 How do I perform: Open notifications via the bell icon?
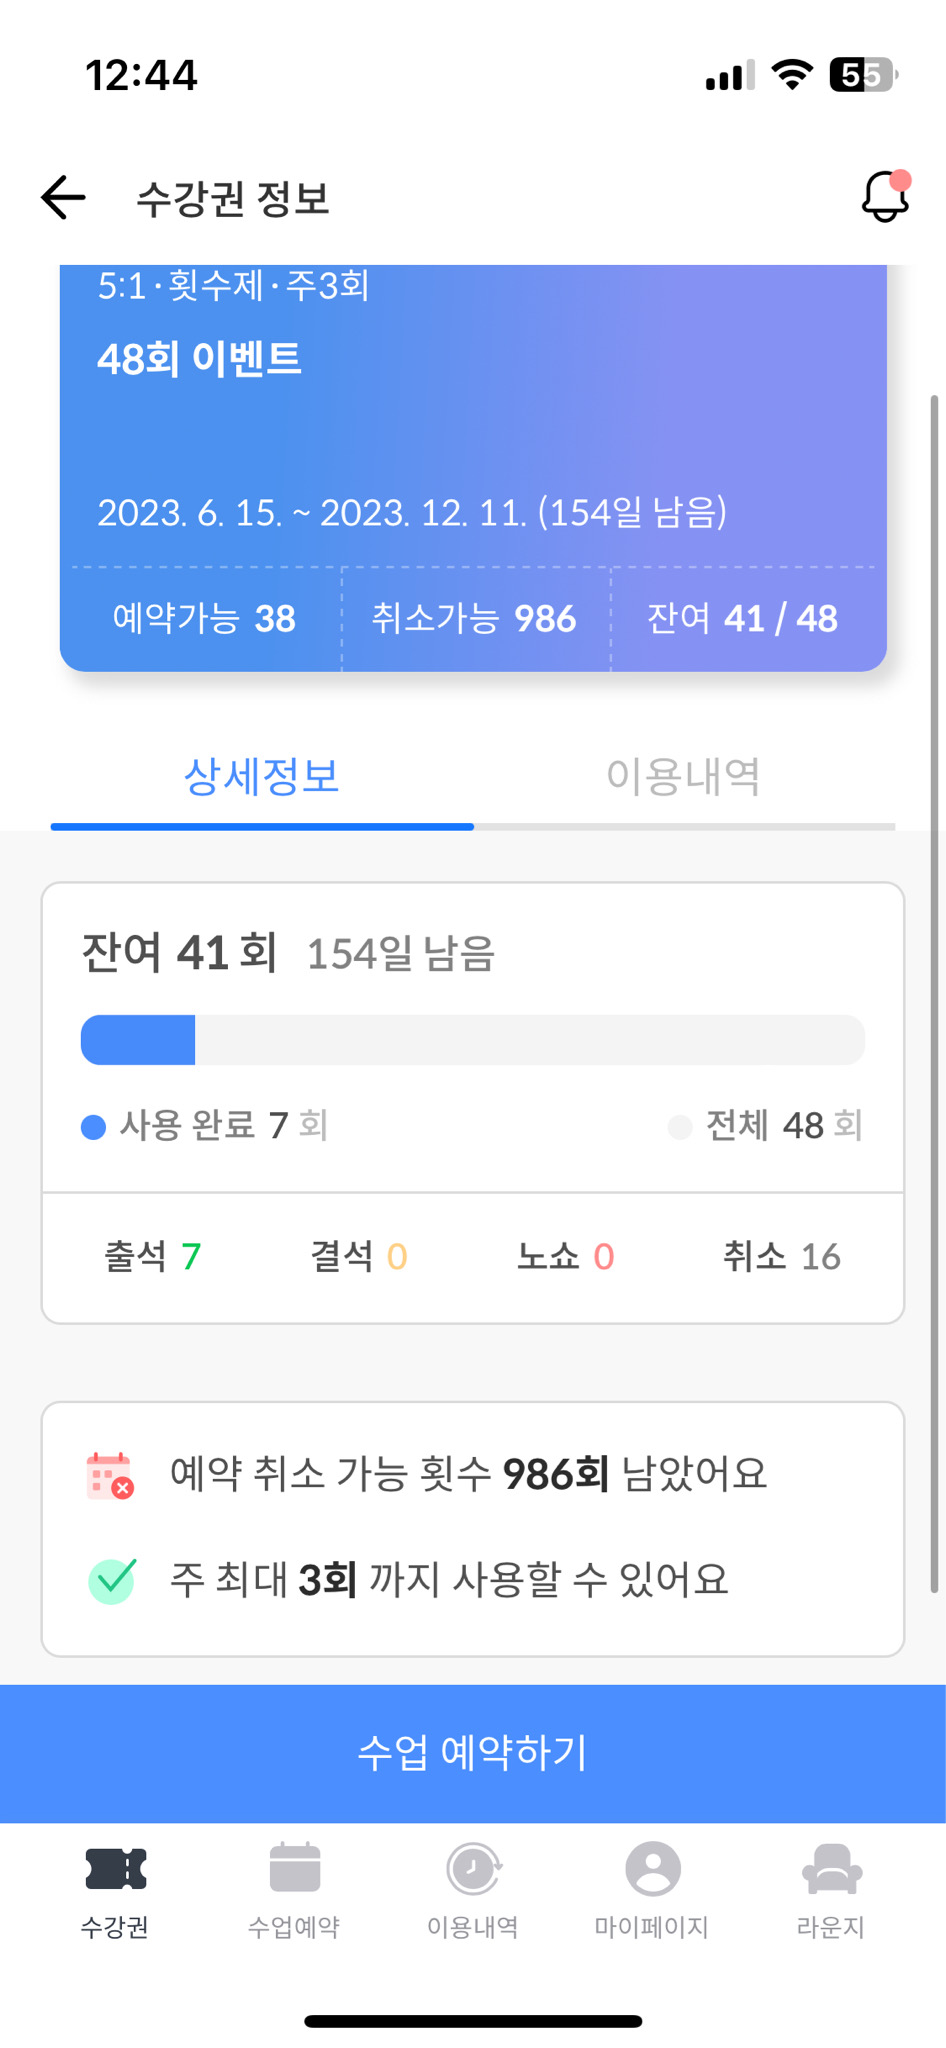click(x=884, y=197)
